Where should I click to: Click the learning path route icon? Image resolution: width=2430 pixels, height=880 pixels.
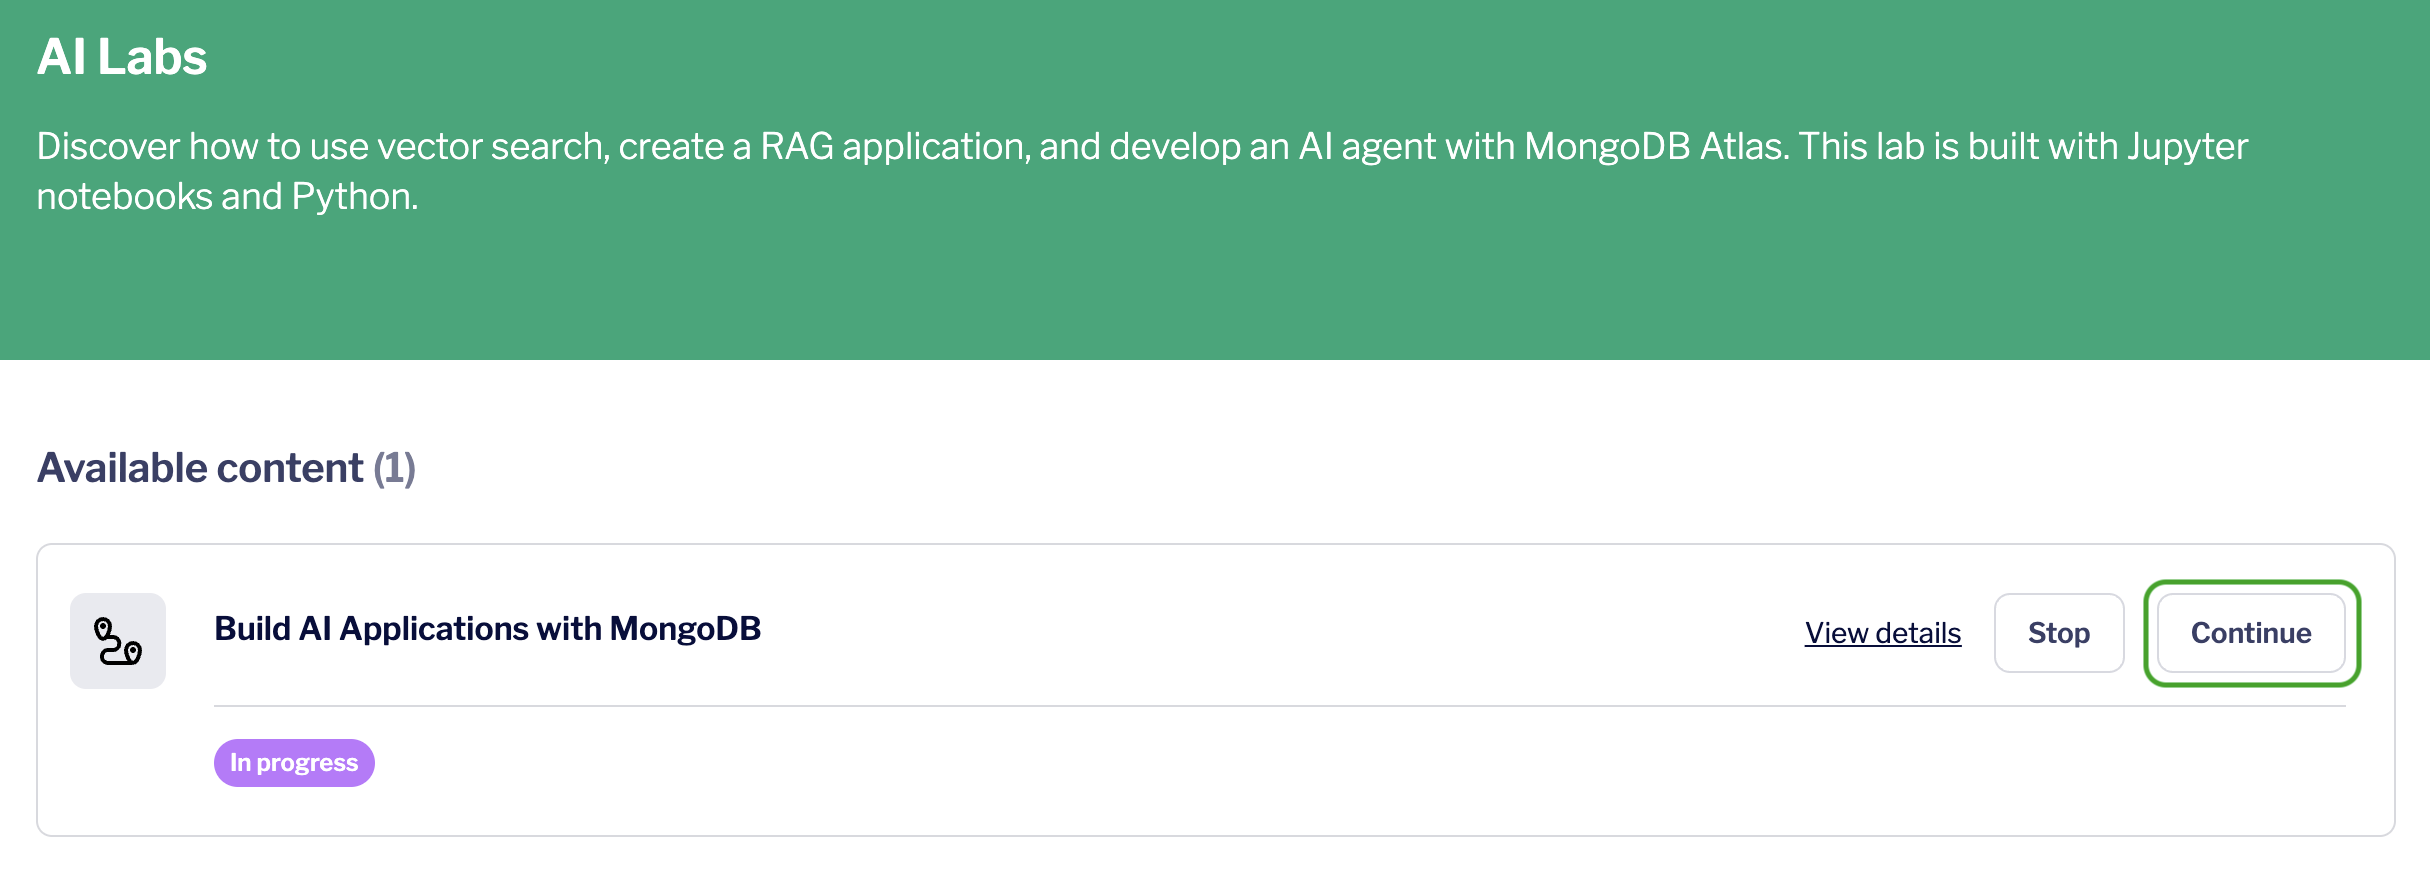pyautogui.click(x=118, y=641)
